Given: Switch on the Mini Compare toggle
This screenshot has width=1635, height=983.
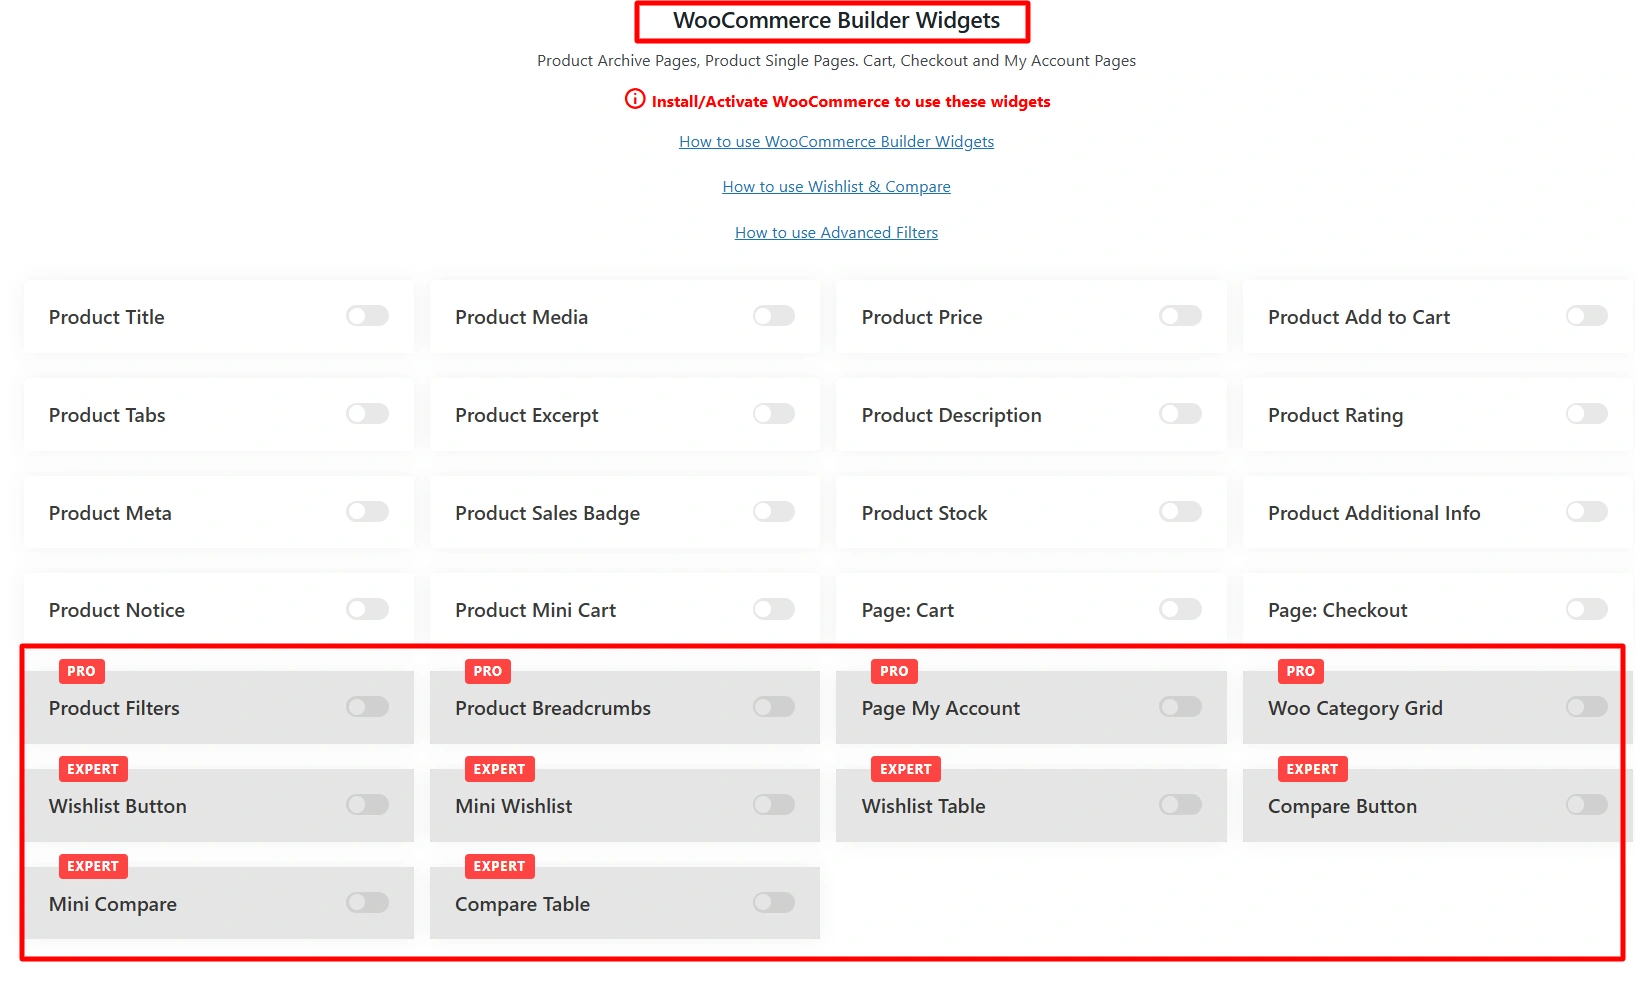Looking at the screenshot, I should [367, 903].
